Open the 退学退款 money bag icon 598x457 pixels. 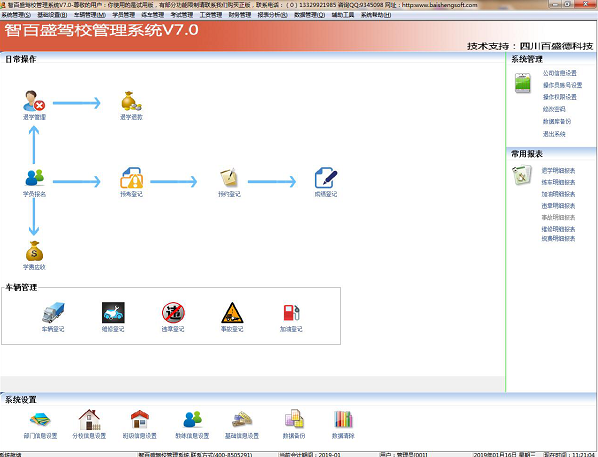(131, 101)
